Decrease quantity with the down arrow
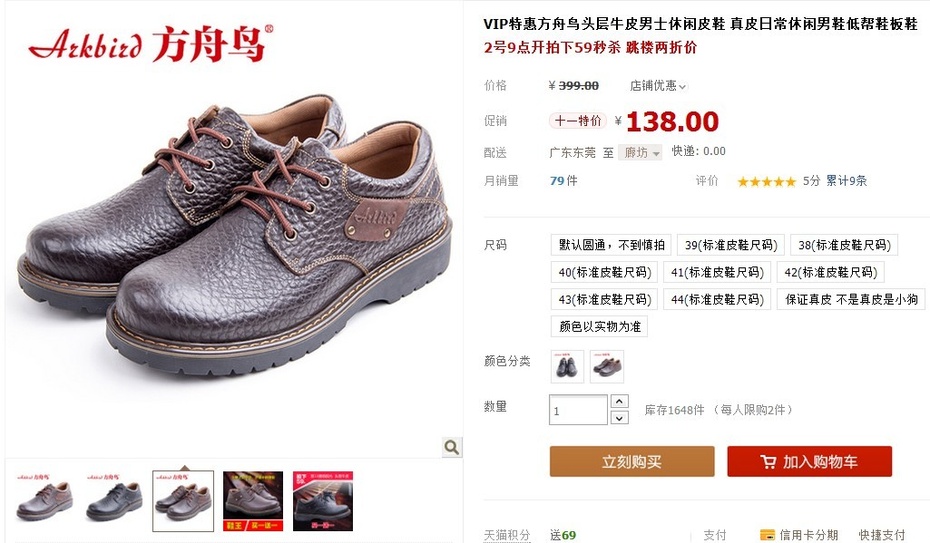930x543 pixels. [x=619, y=418]
